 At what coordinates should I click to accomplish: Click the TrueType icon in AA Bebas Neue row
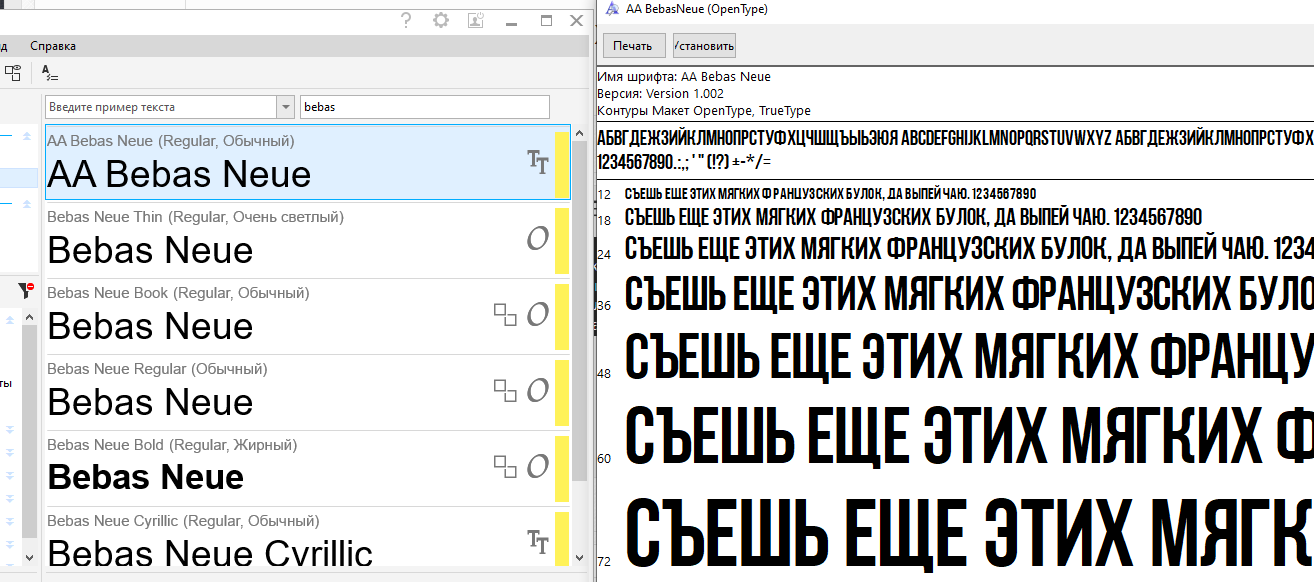pyautogui.click(x=538, y=162)
